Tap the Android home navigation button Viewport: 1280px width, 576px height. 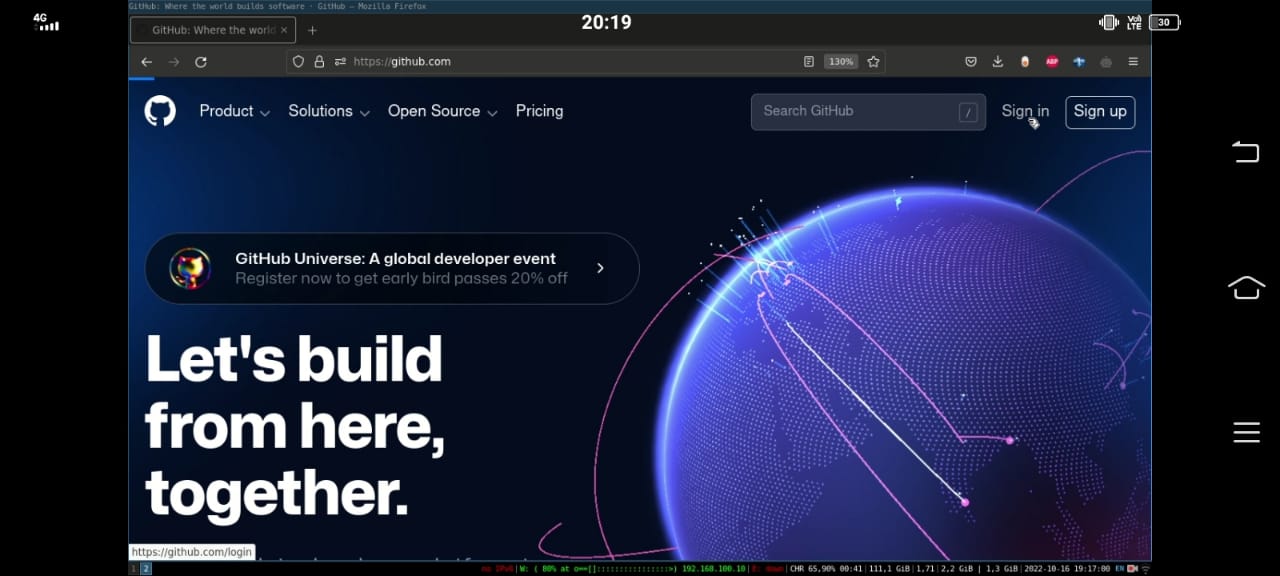tap(1246, 288)
